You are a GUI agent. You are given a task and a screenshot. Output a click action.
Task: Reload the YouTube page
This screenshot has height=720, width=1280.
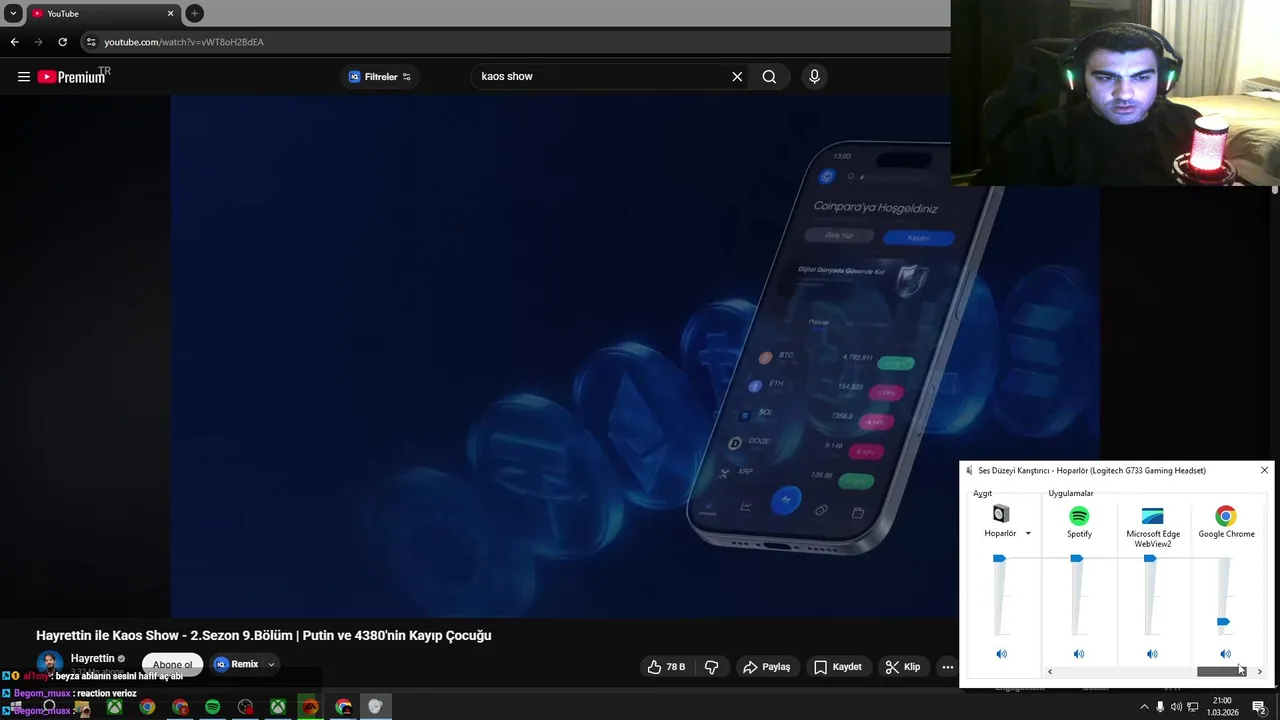(x=62, y=42)
